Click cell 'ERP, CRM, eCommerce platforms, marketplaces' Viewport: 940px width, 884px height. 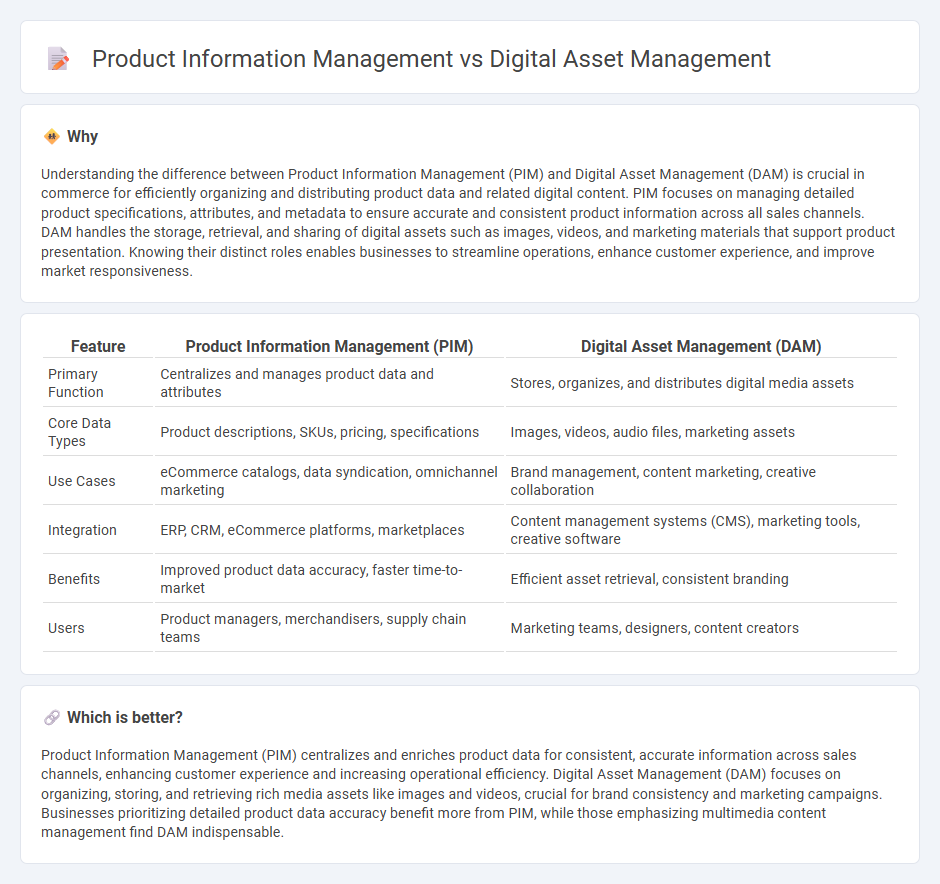(329, 530)
